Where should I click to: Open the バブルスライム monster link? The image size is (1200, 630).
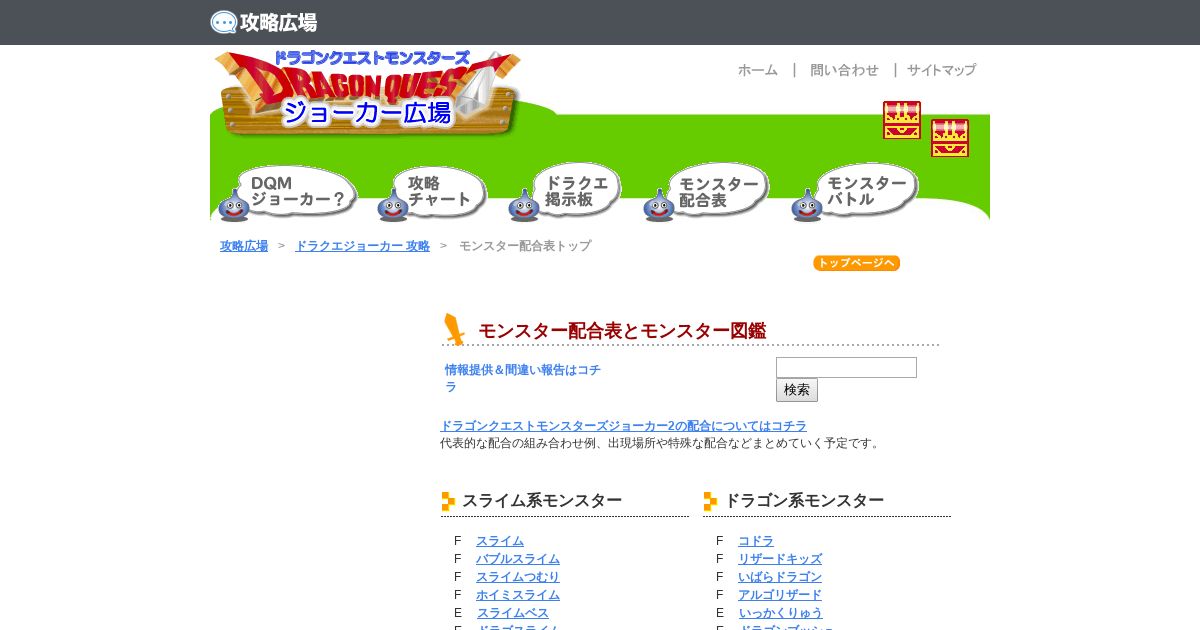pyautogui.click(x=518, y=559)
